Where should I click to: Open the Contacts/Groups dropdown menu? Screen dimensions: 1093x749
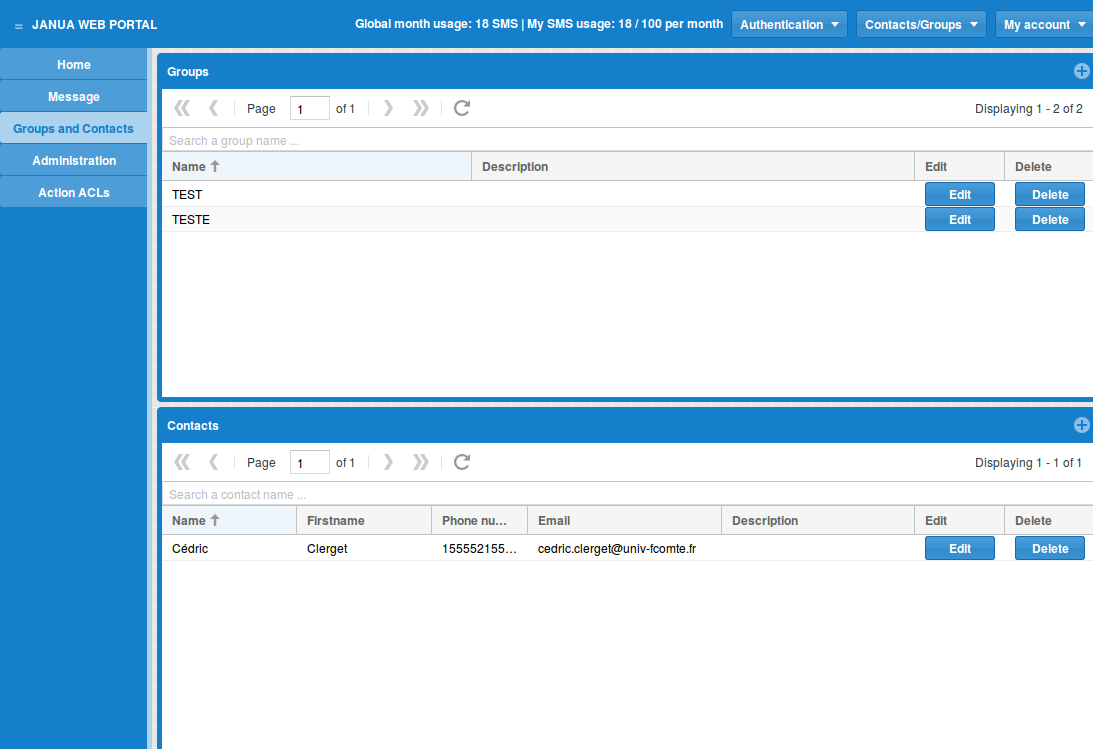(x=921, y=24)
